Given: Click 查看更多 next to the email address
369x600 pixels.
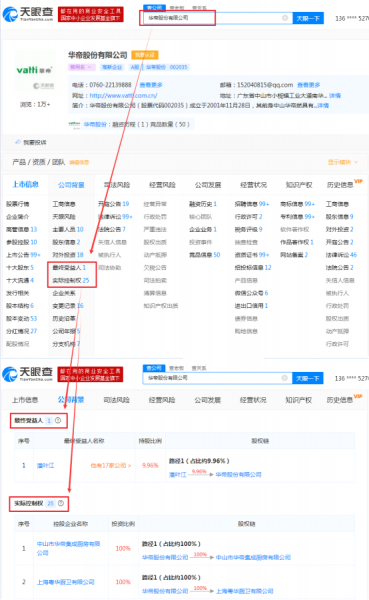Looking at the screenshot, I should click(x=309, y=85).
